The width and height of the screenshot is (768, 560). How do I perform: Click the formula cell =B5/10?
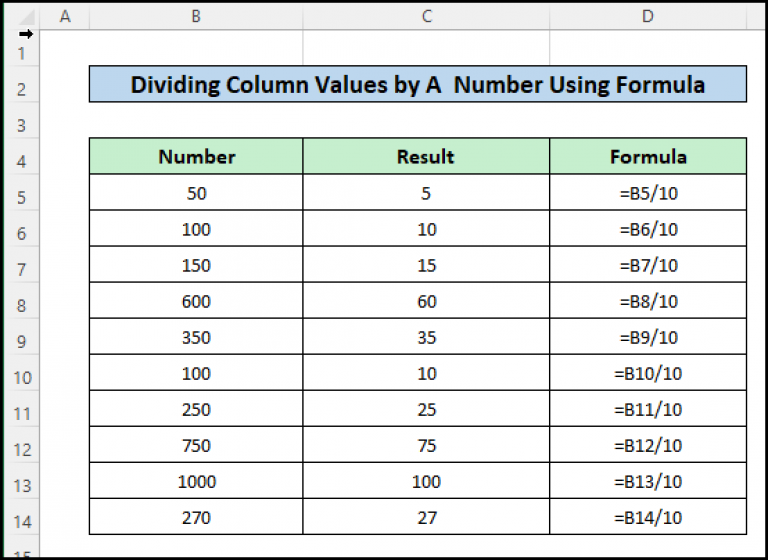648,193
